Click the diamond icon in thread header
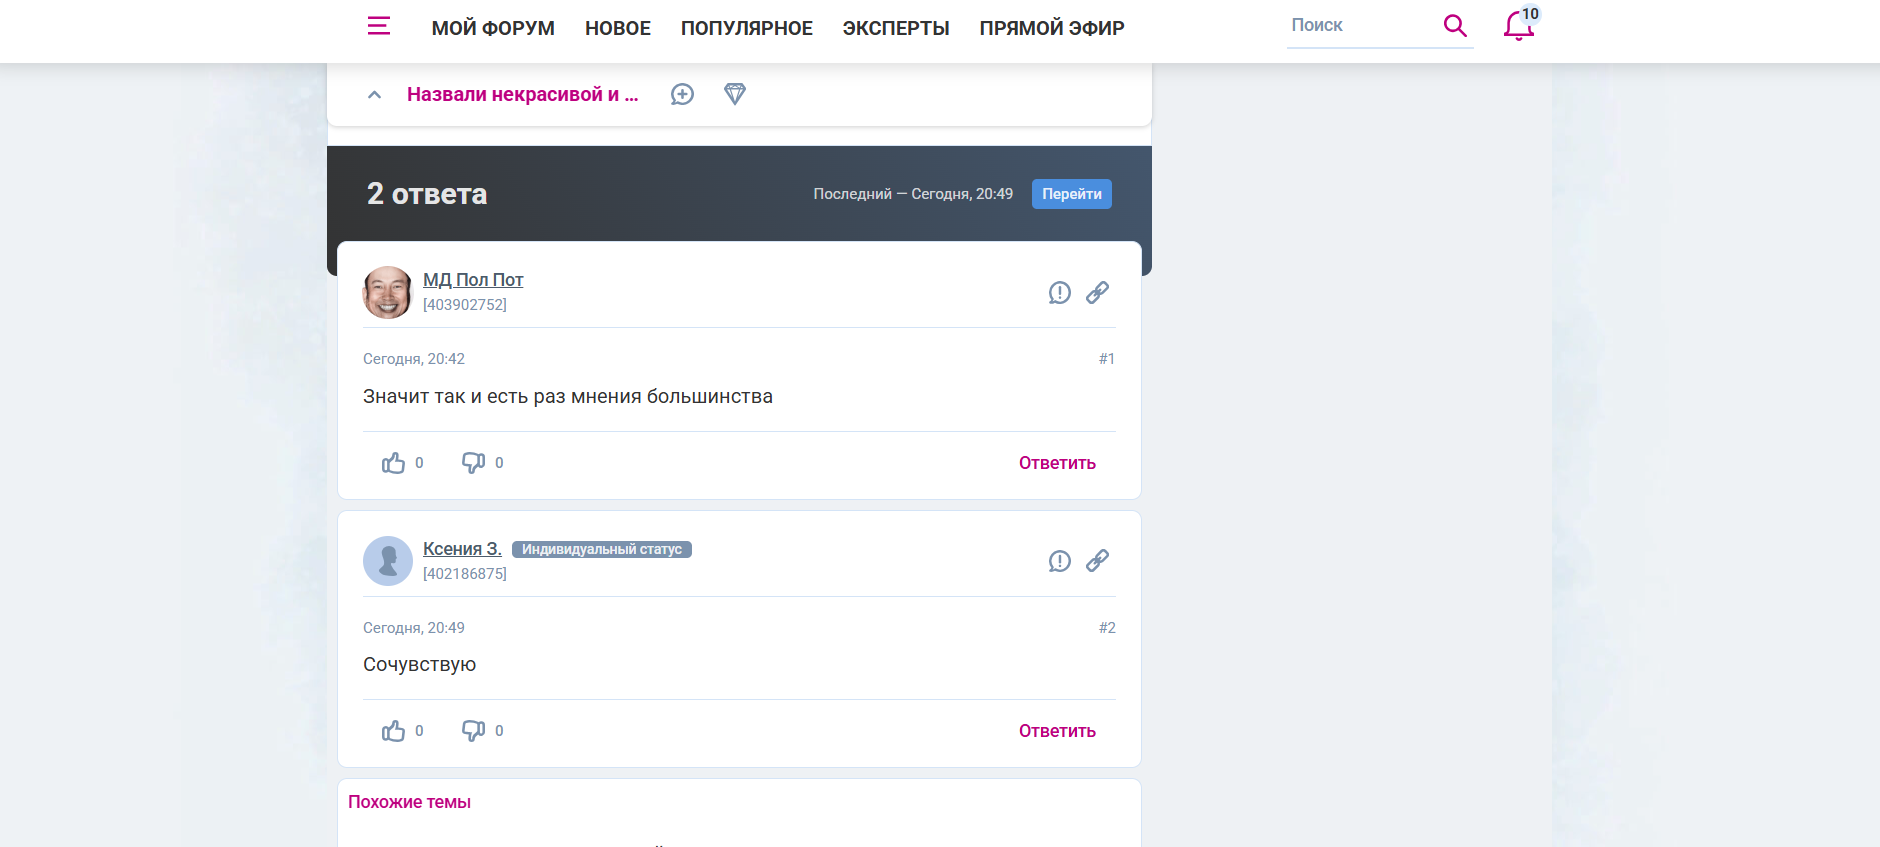1880x847 pixels. tap(735, 94)
